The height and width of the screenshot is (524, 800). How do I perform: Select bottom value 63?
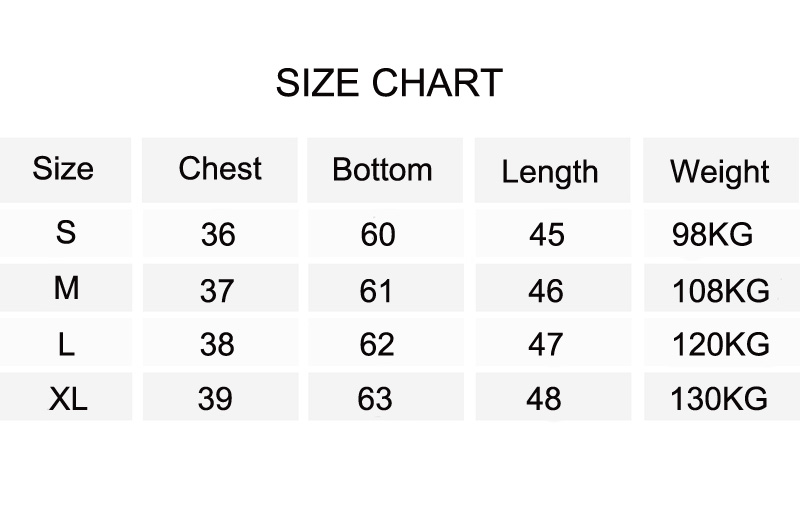(x=375, y=398)
